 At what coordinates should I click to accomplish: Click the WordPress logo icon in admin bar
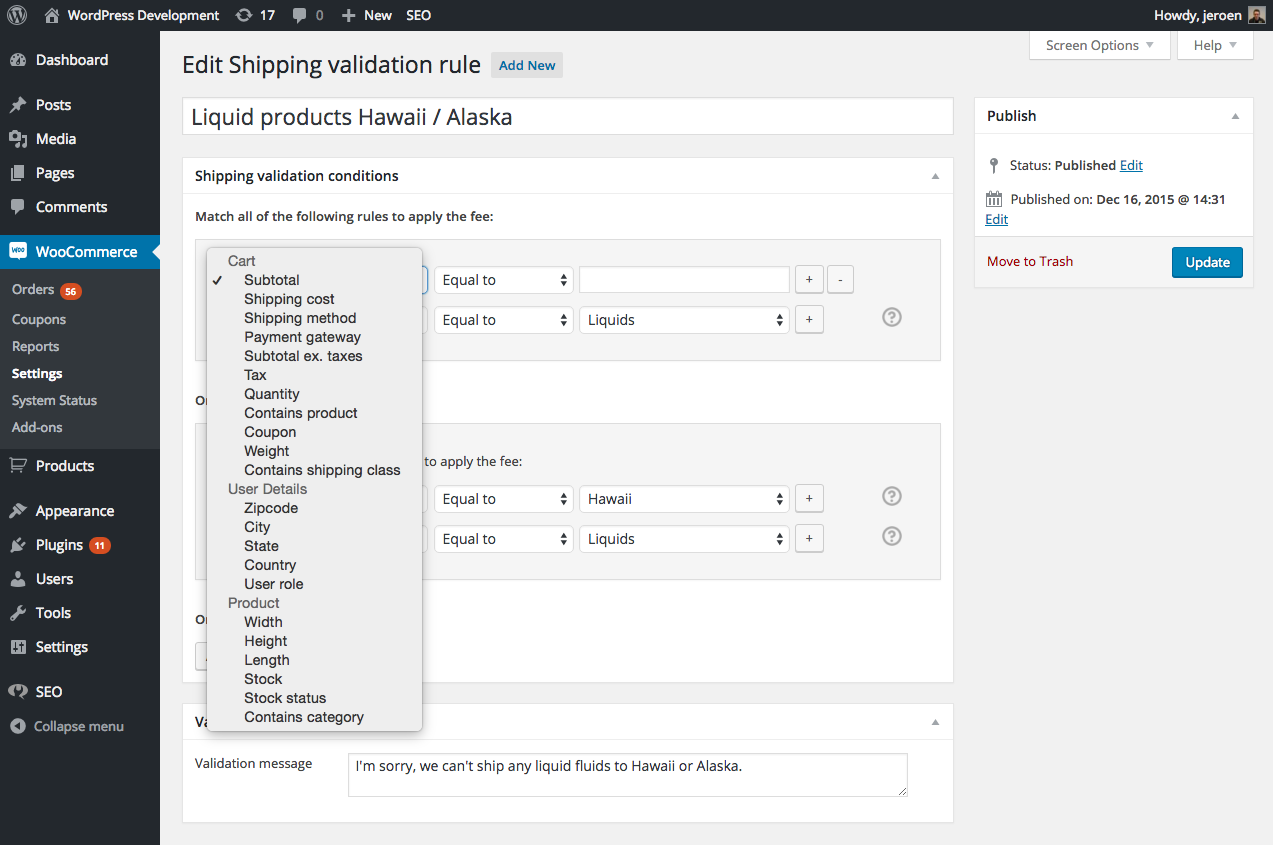pyautogui.click(x=17, y=15)
